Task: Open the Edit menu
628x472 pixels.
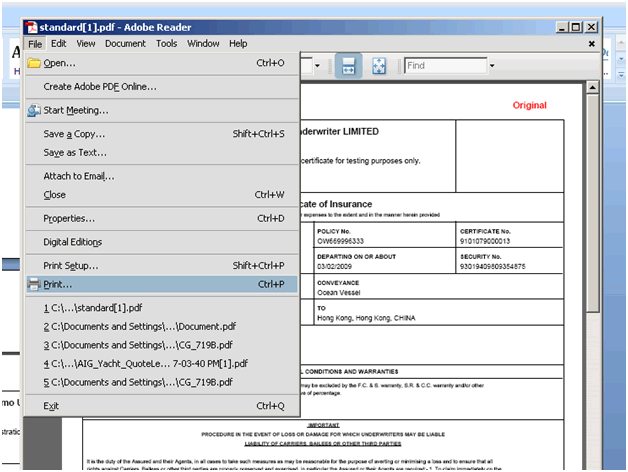Action: tap(58, 43)
